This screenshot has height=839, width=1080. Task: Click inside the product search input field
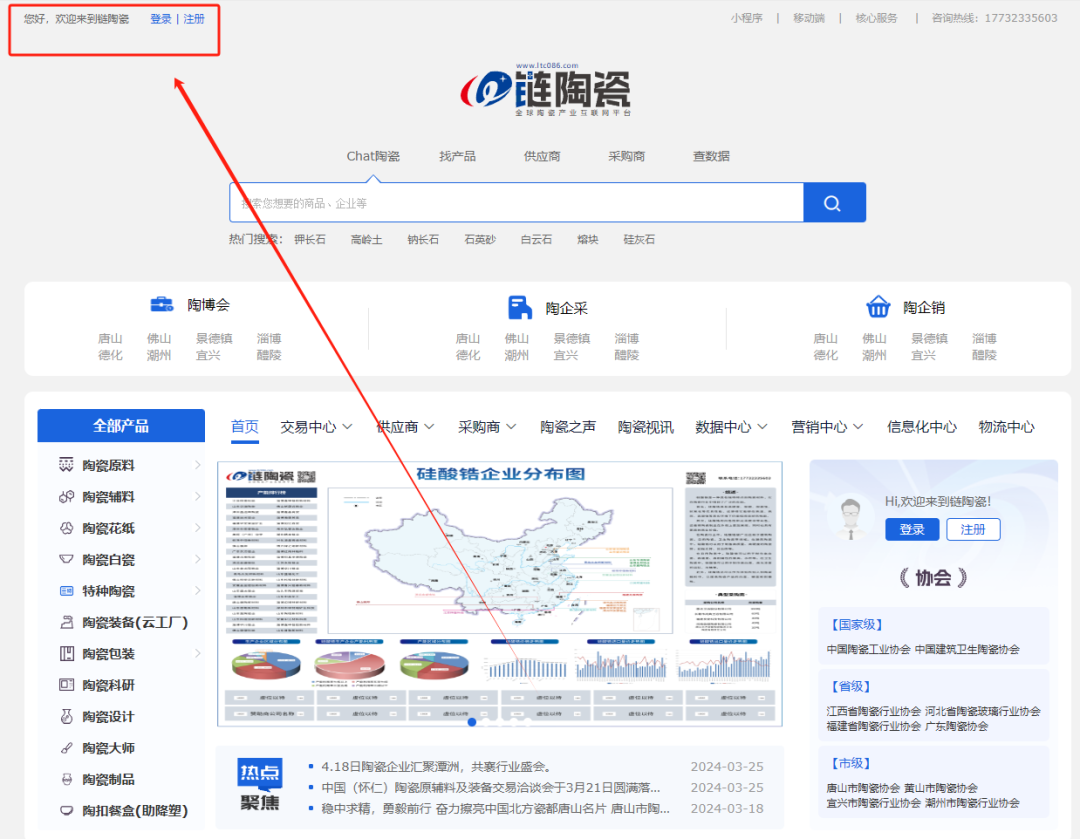tap(500, 202)
